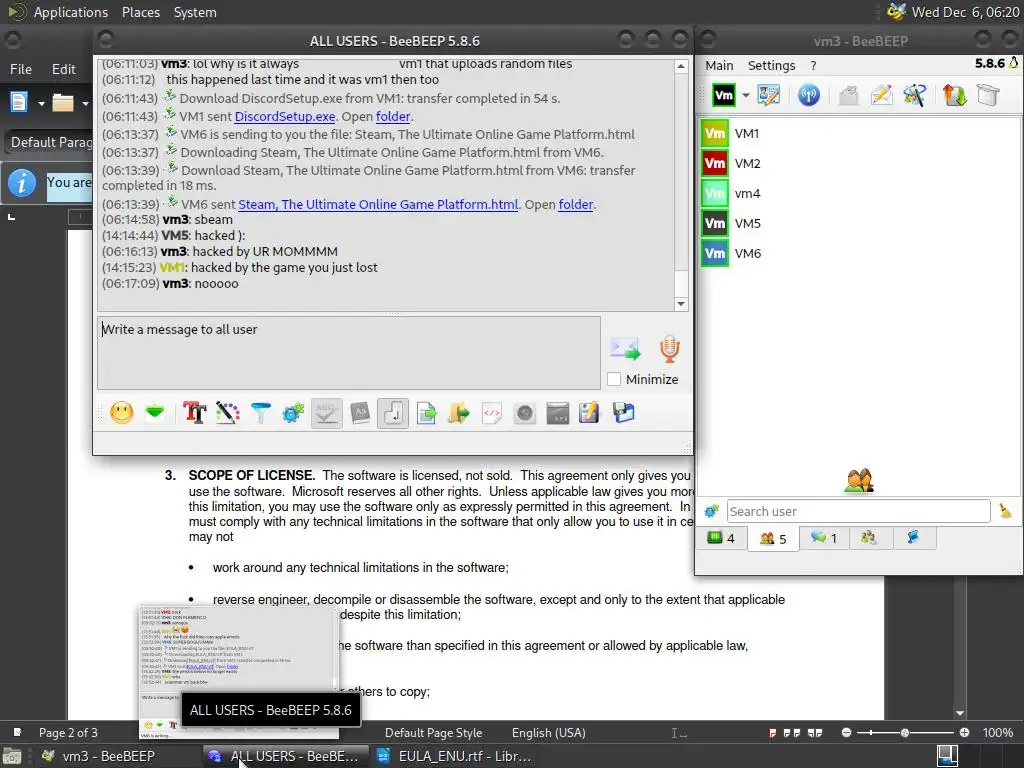Select user VM1 in the user list
Screen dimensions: 1024x768
tap(859, 133)
